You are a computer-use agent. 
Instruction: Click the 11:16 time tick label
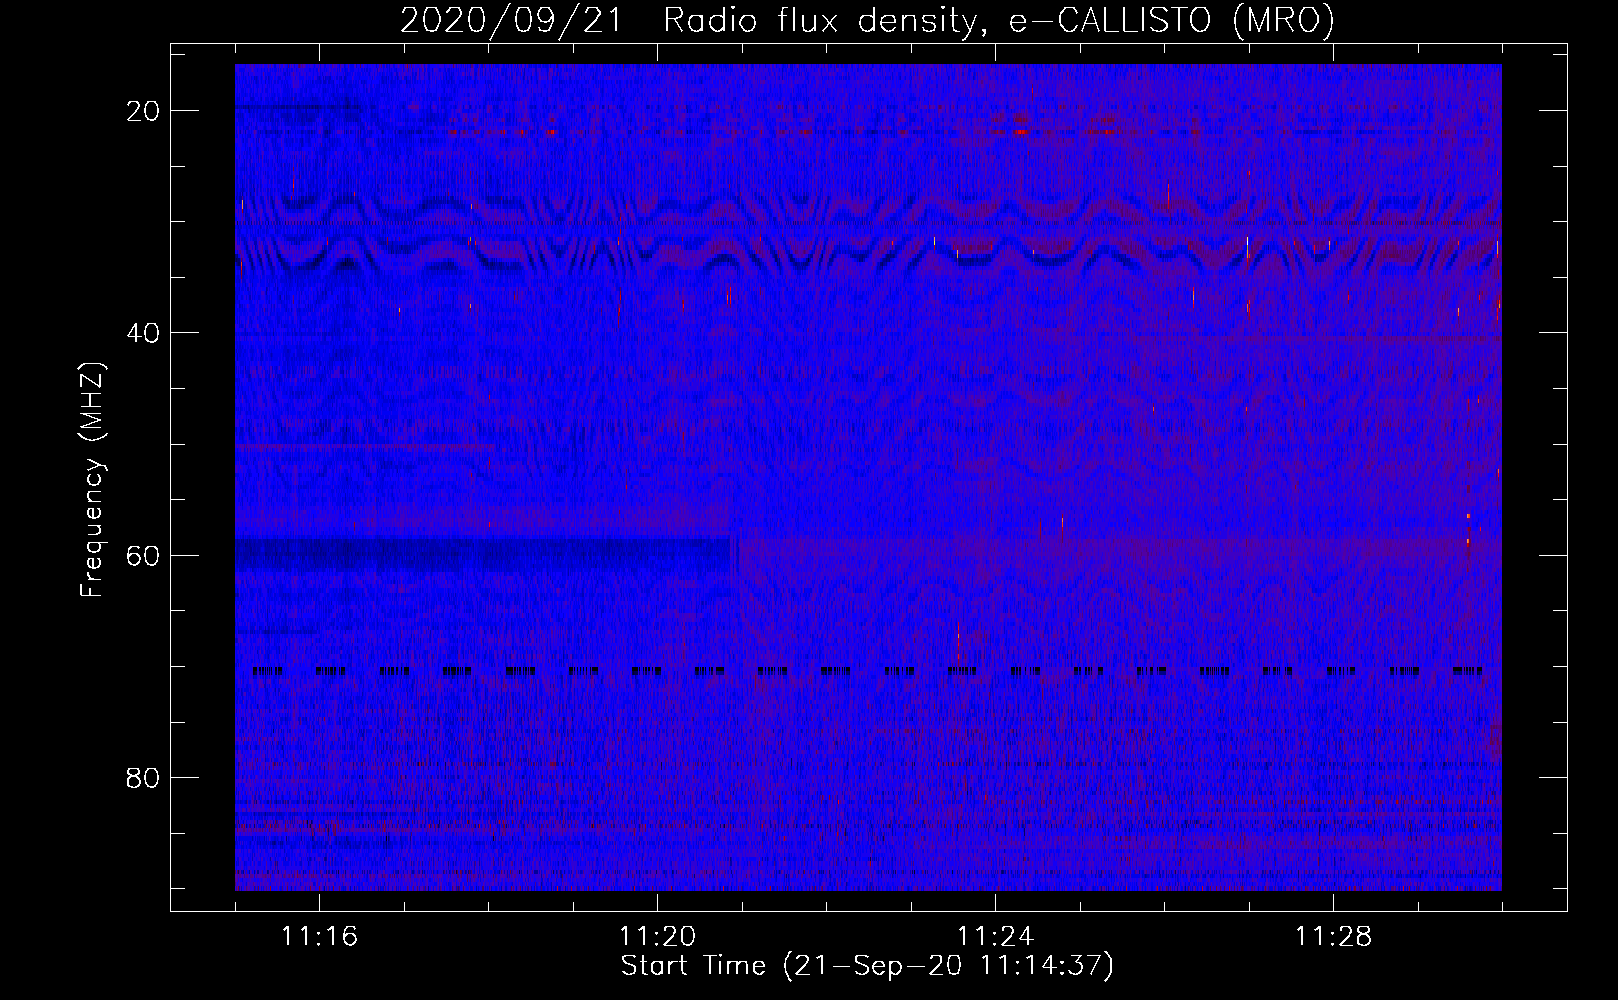[320, 937]
